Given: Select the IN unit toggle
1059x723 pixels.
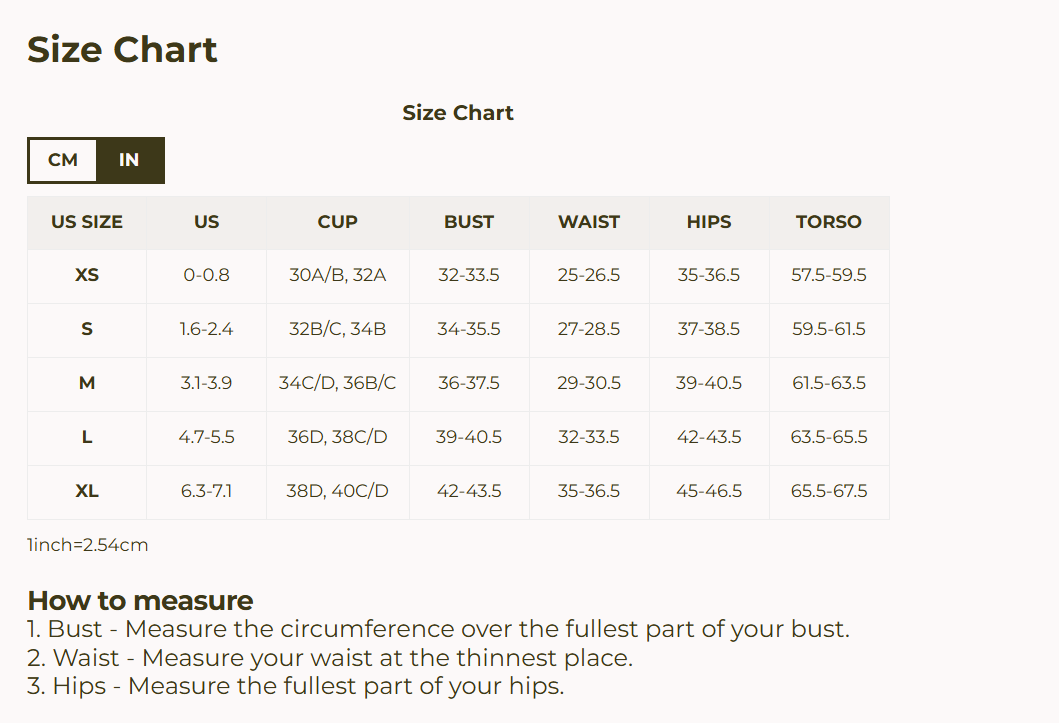Looking at the screenshot, I should tap(129, 160).
